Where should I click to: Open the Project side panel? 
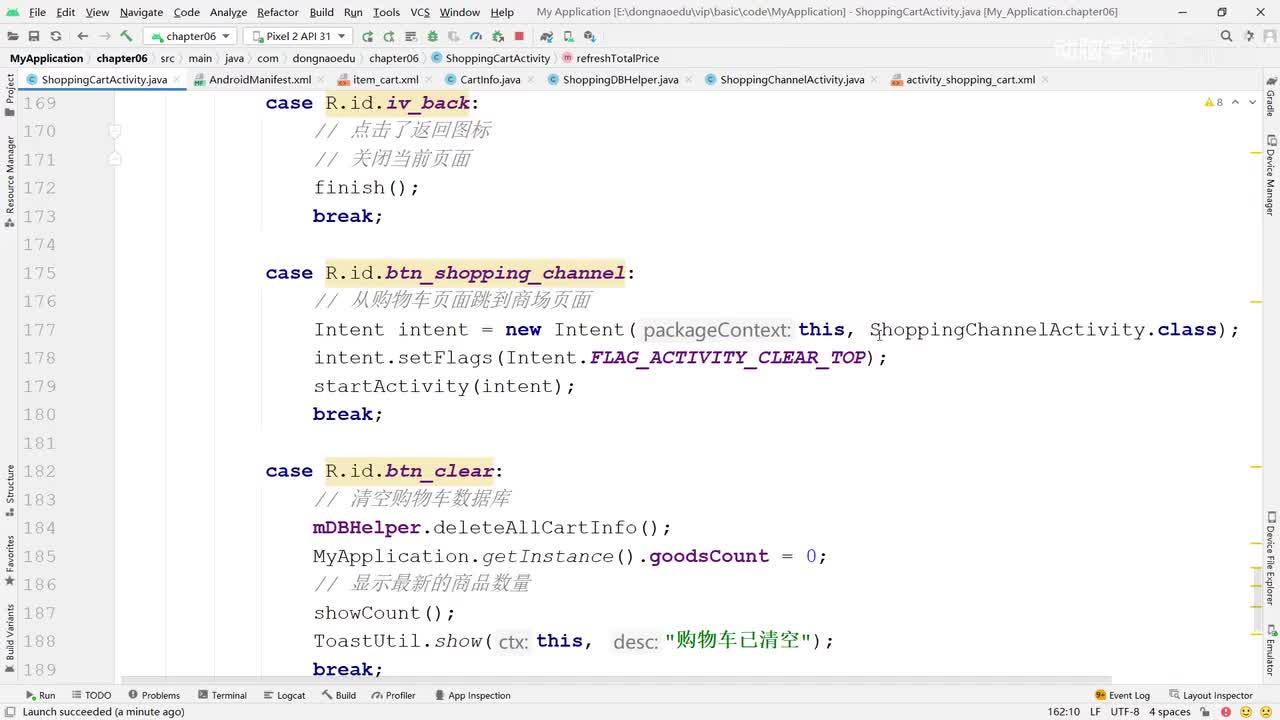tap(10, 97)
